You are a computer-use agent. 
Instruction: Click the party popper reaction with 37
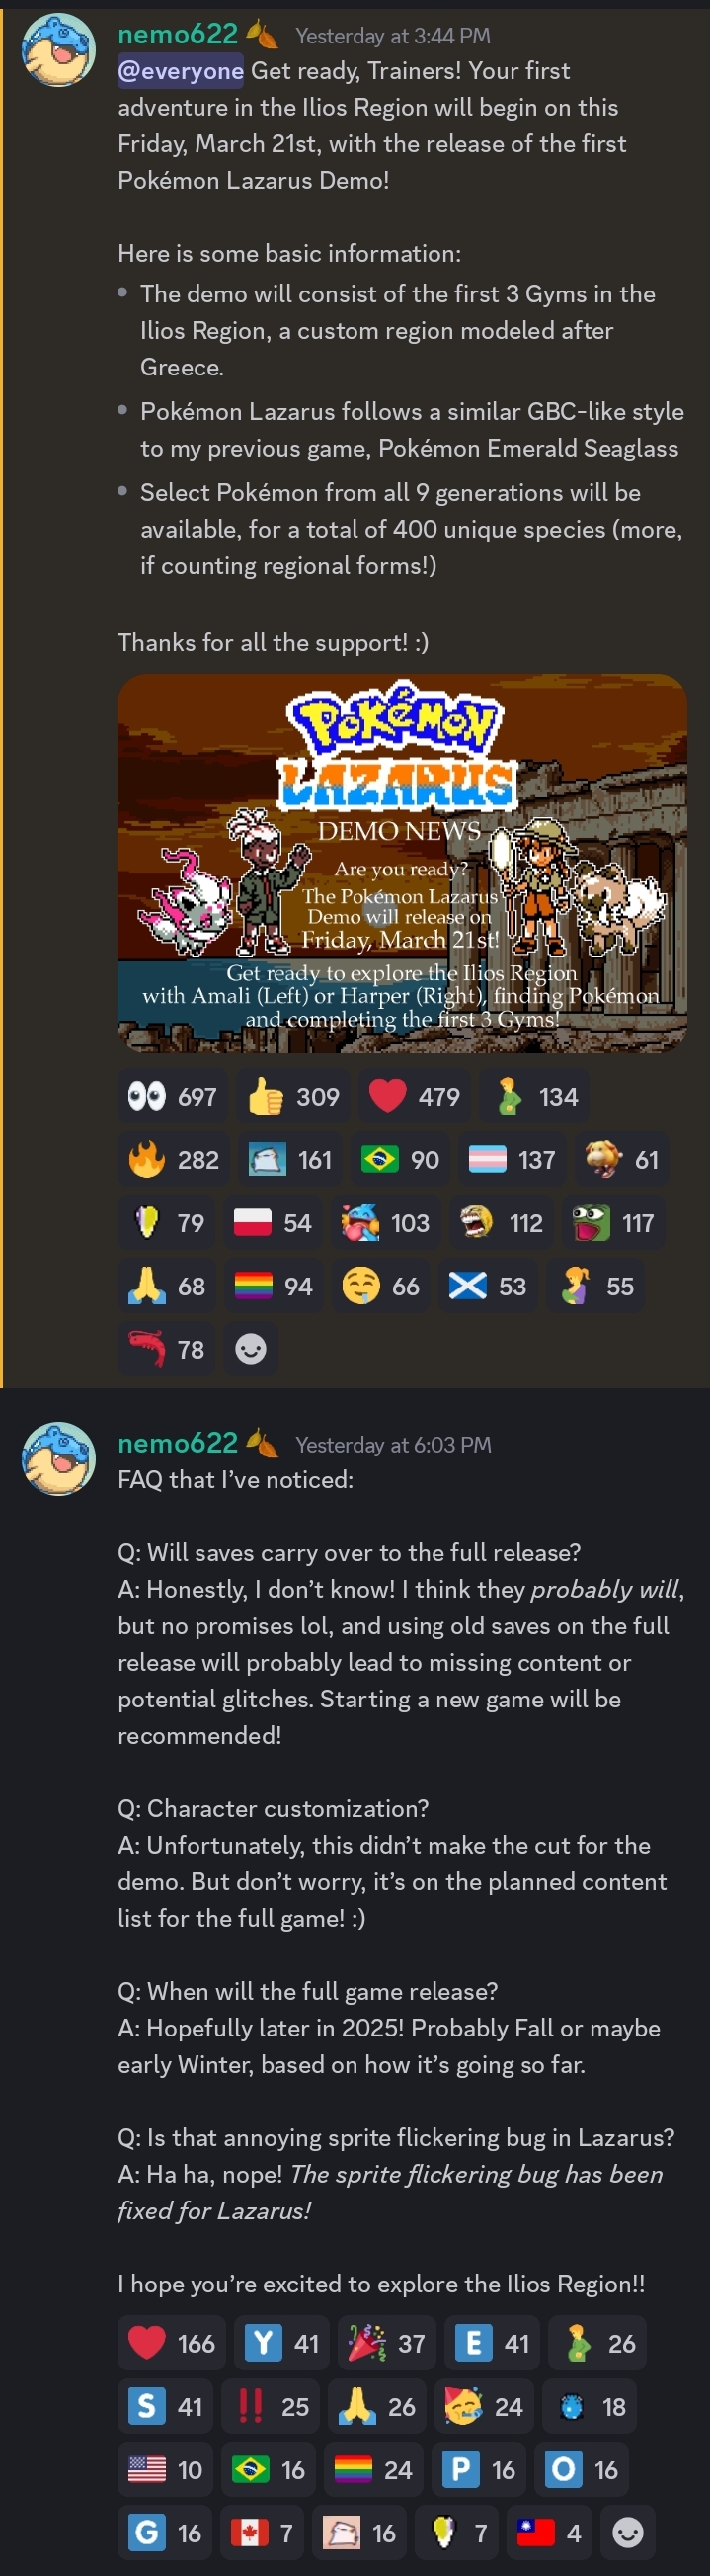pos(387,2342)
